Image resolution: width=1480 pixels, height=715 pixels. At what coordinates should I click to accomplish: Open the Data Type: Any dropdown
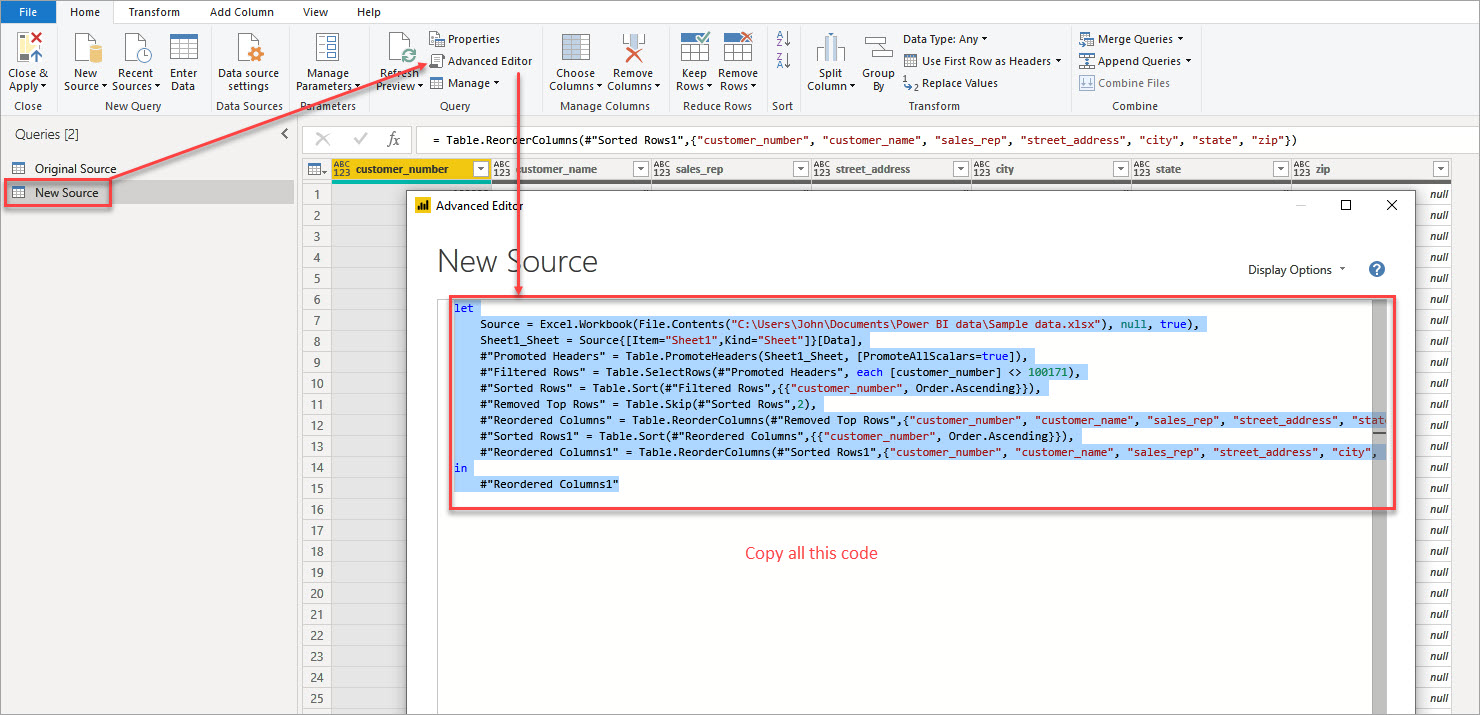(x=945, y=39)
